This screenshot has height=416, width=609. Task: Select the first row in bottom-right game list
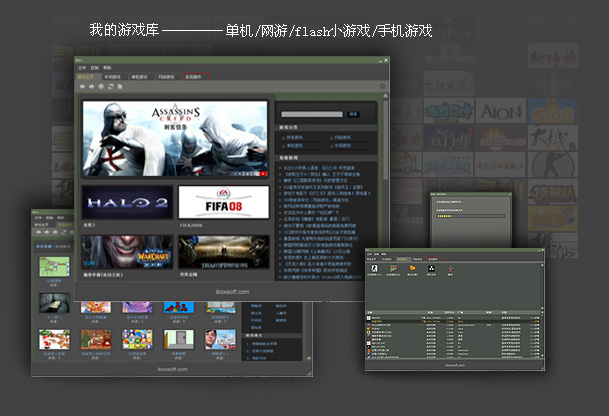point(452,318)
